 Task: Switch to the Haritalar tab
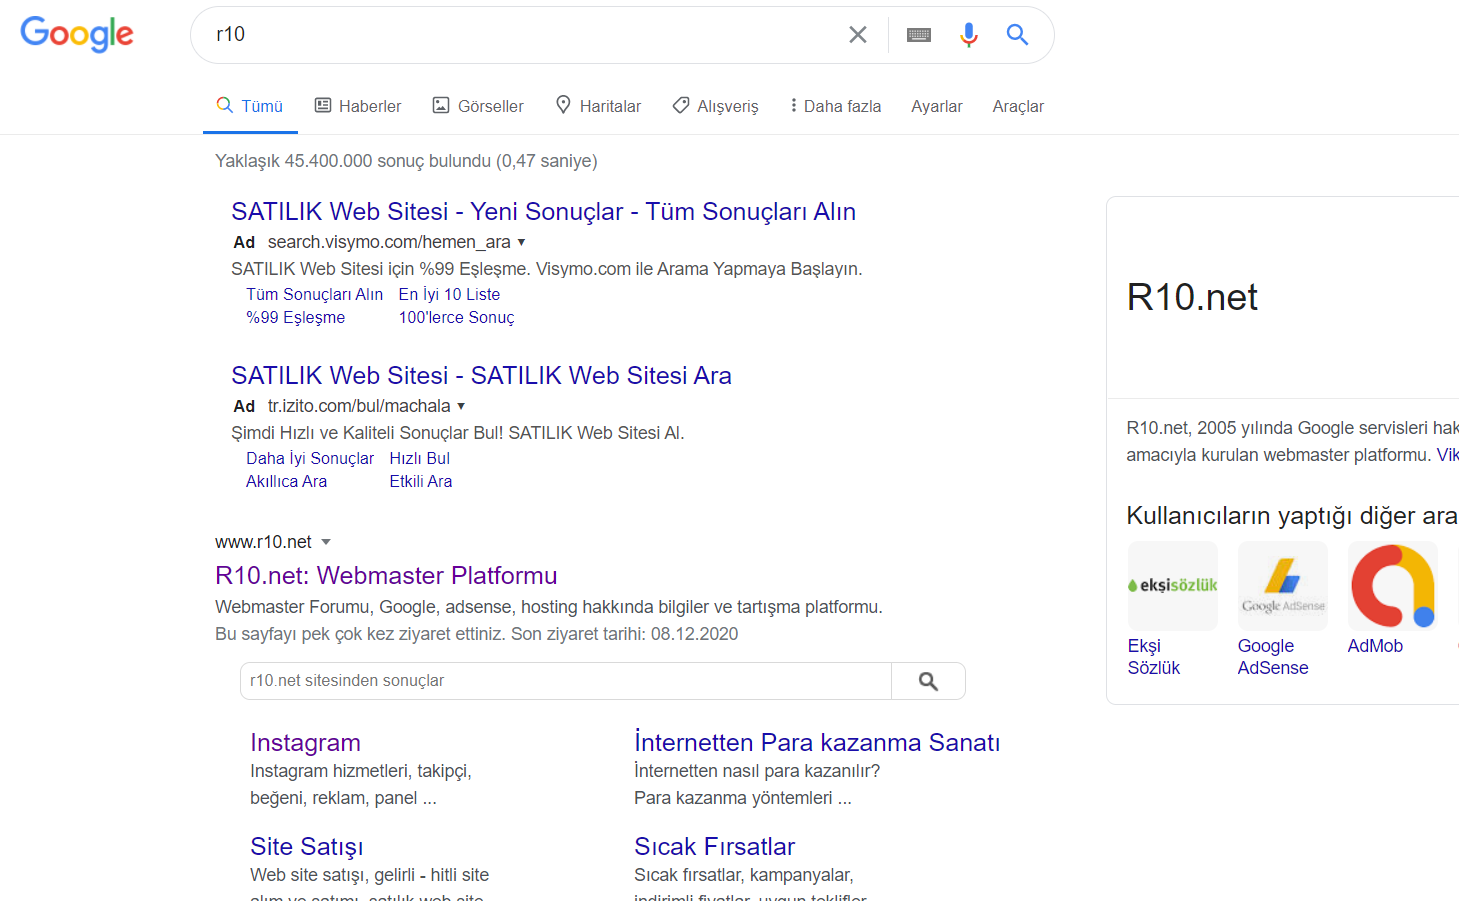click(x=598, y=106)
